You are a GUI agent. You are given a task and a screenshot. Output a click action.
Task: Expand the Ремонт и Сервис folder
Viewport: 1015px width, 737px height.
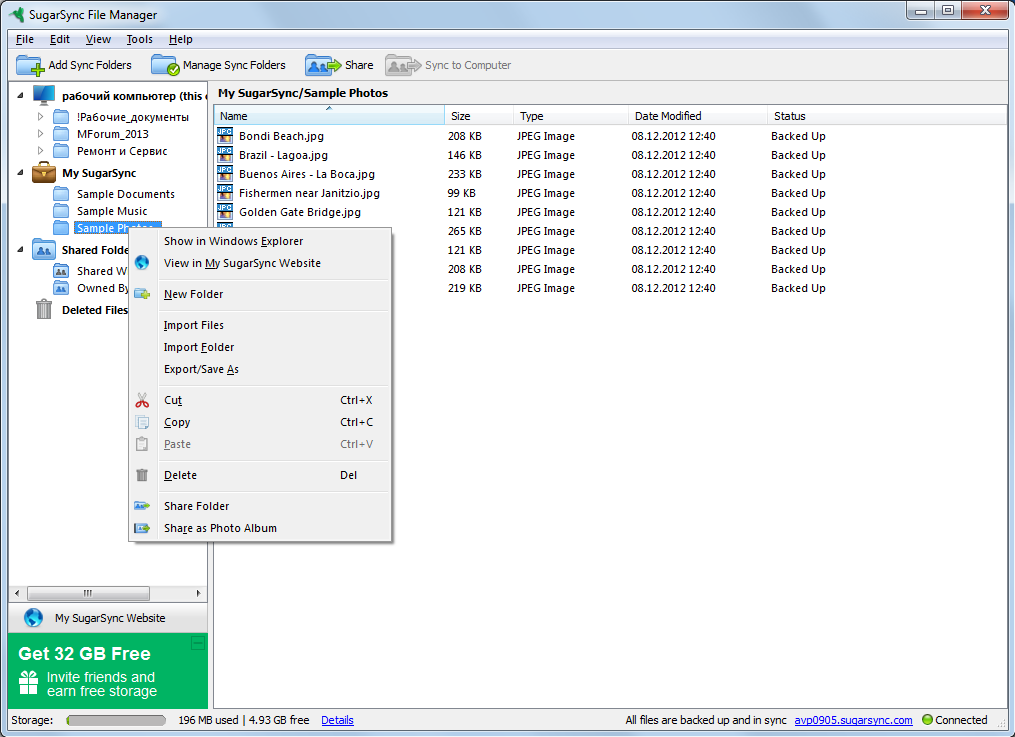pos(40,151)
